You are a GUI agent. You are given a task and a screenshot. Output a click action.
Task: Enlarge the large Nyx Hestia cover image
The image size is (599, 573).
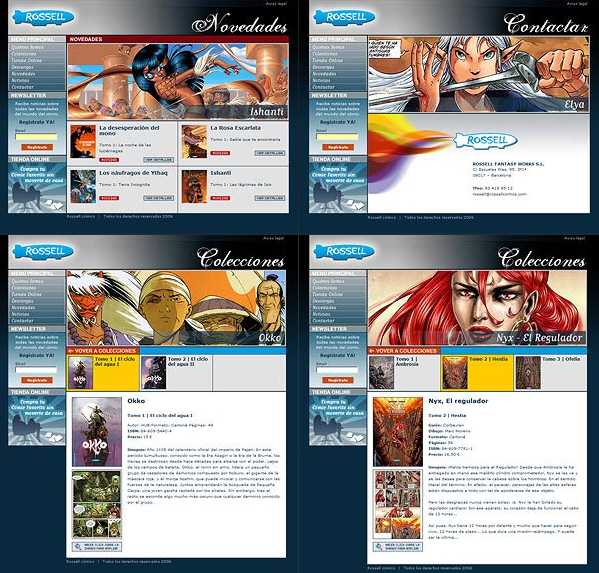click(x=398, y=432)
